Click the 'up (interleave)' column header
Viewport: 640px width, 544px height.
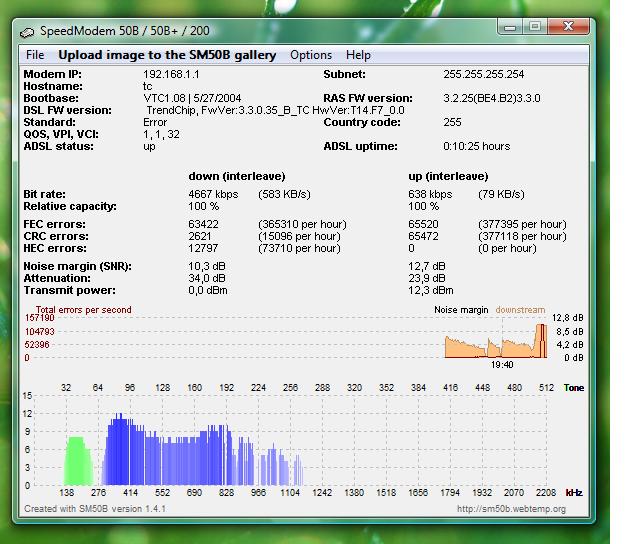pyautogui.click(x=448, y=176)
